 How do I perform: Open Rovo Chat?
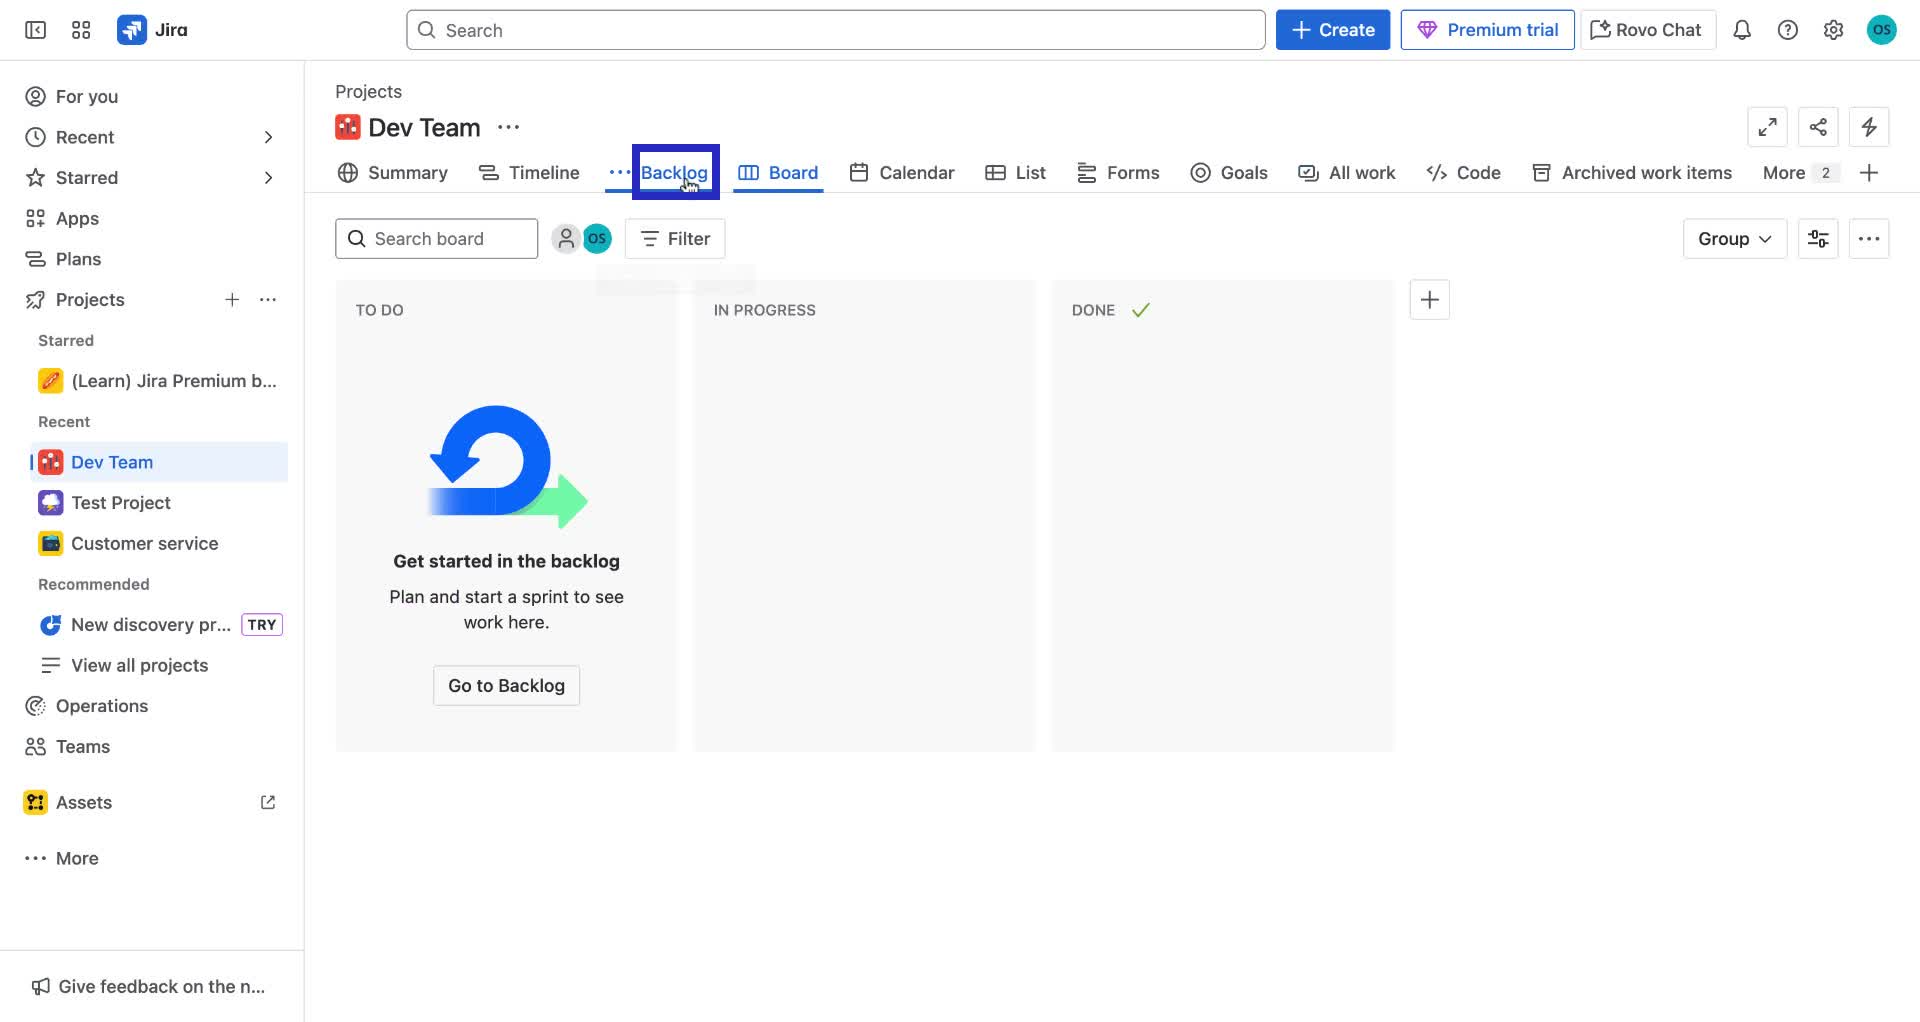(1645, 29)
